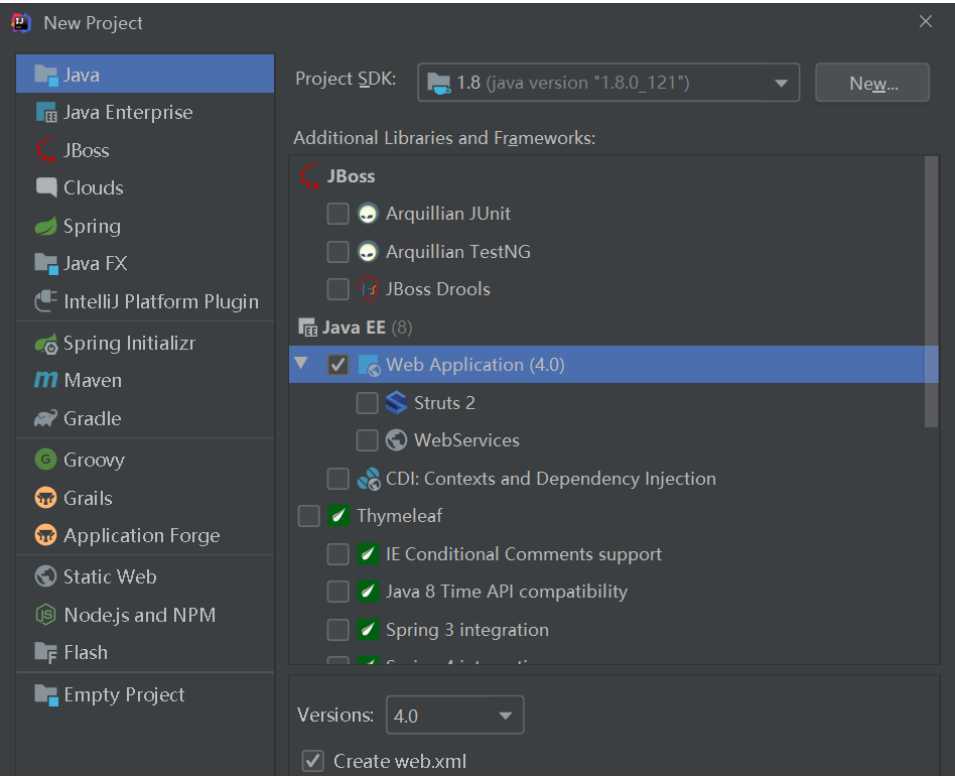The image size is (955, 777).
Task: Select Java Enterprise project type
Action: (145, 113)
